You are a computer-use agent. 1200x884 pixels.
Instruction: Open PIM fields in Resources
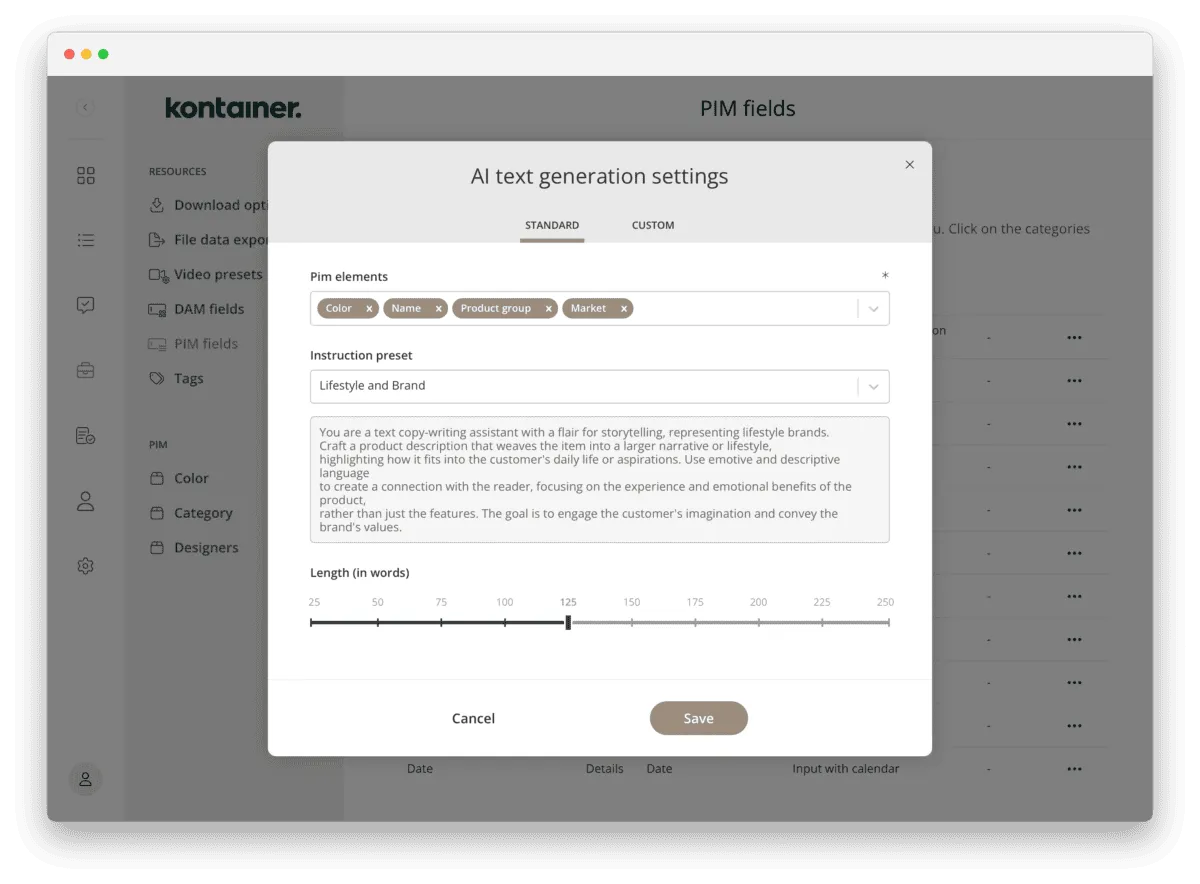193,344
